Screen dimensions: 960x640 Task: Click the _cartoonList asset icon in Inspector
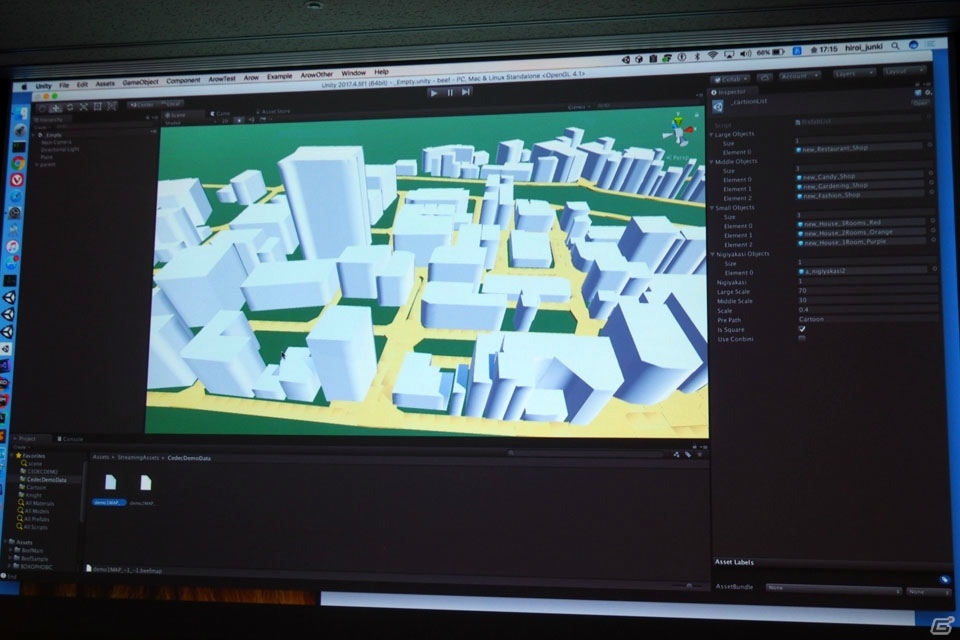coord(718,107)
